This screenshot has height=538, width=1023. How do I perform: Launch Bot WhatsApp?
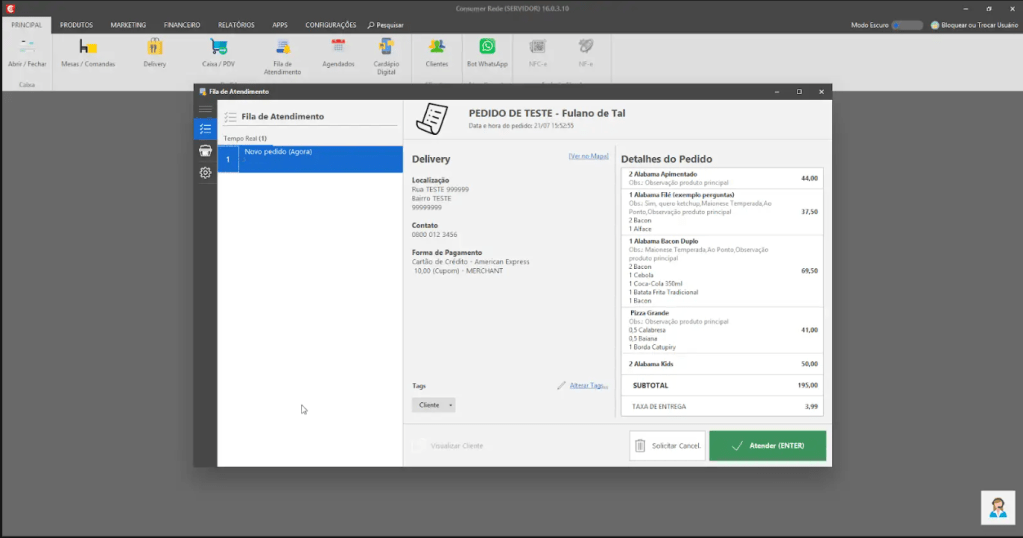[x=487, y=53]
